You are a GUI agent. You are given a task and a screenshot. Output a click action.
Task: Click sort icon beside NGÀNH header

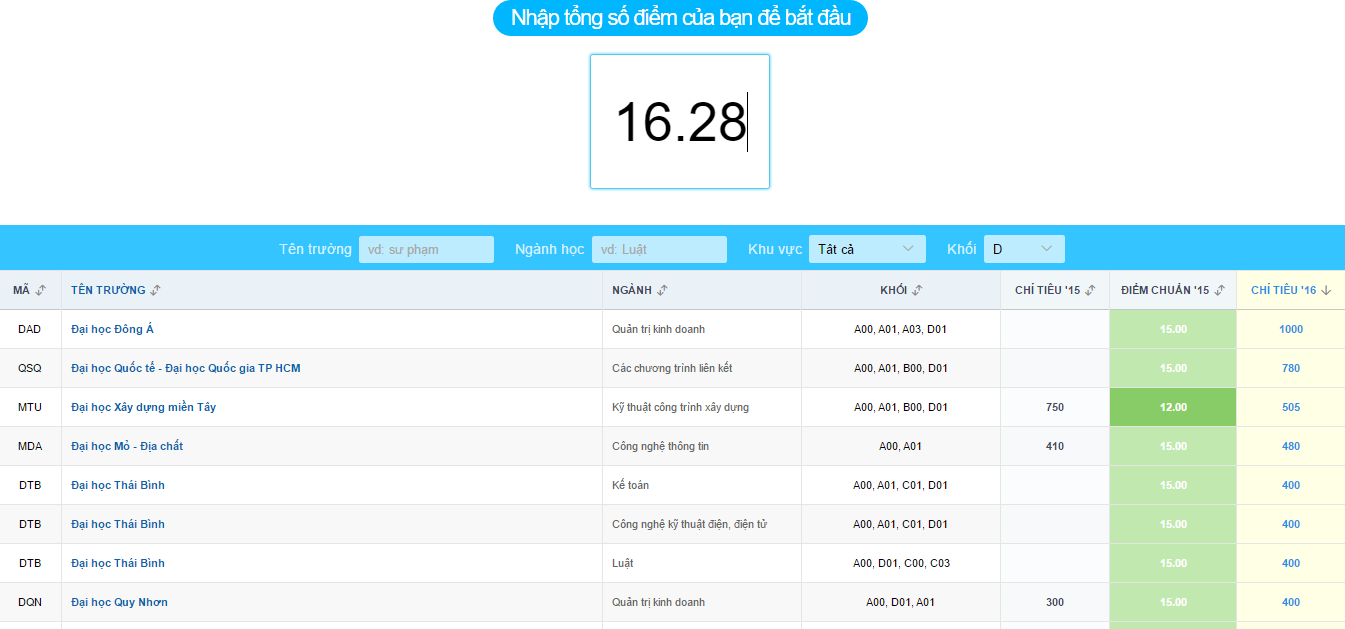pos(662,290)
